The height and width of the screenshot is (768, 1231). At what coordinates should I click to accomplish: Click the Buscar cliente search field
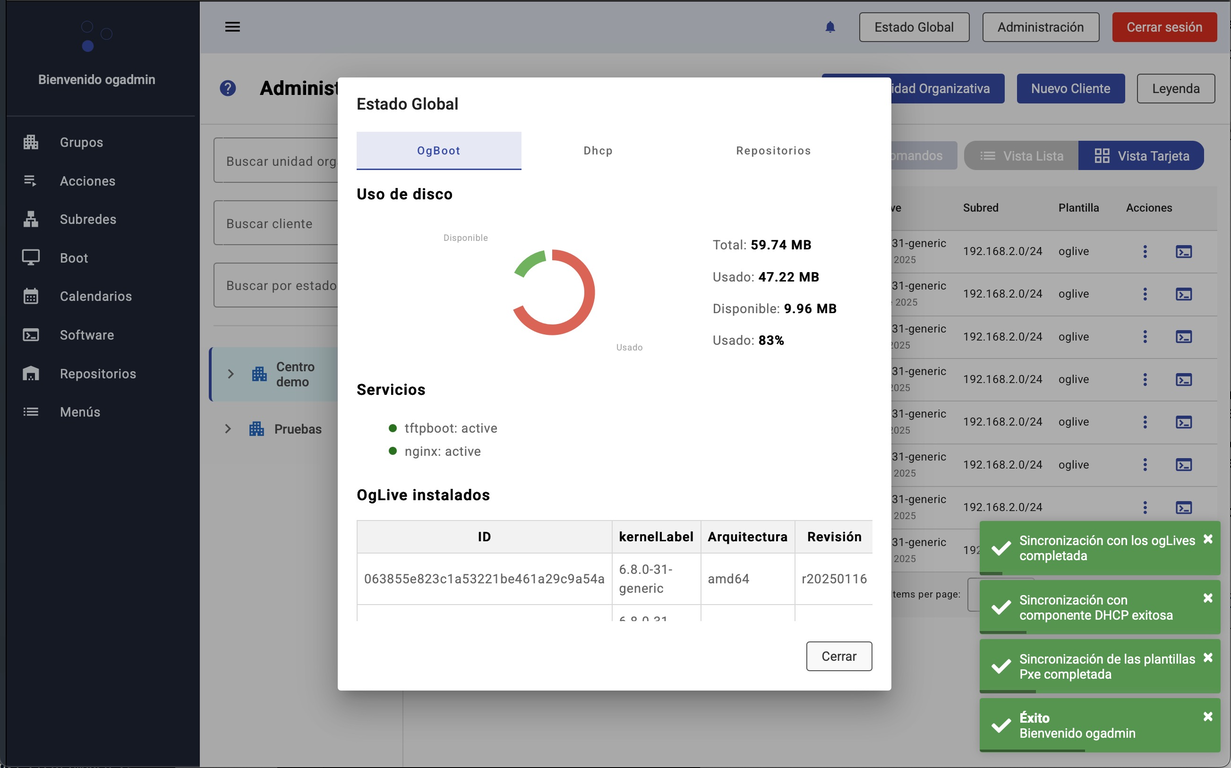point(276,224)
